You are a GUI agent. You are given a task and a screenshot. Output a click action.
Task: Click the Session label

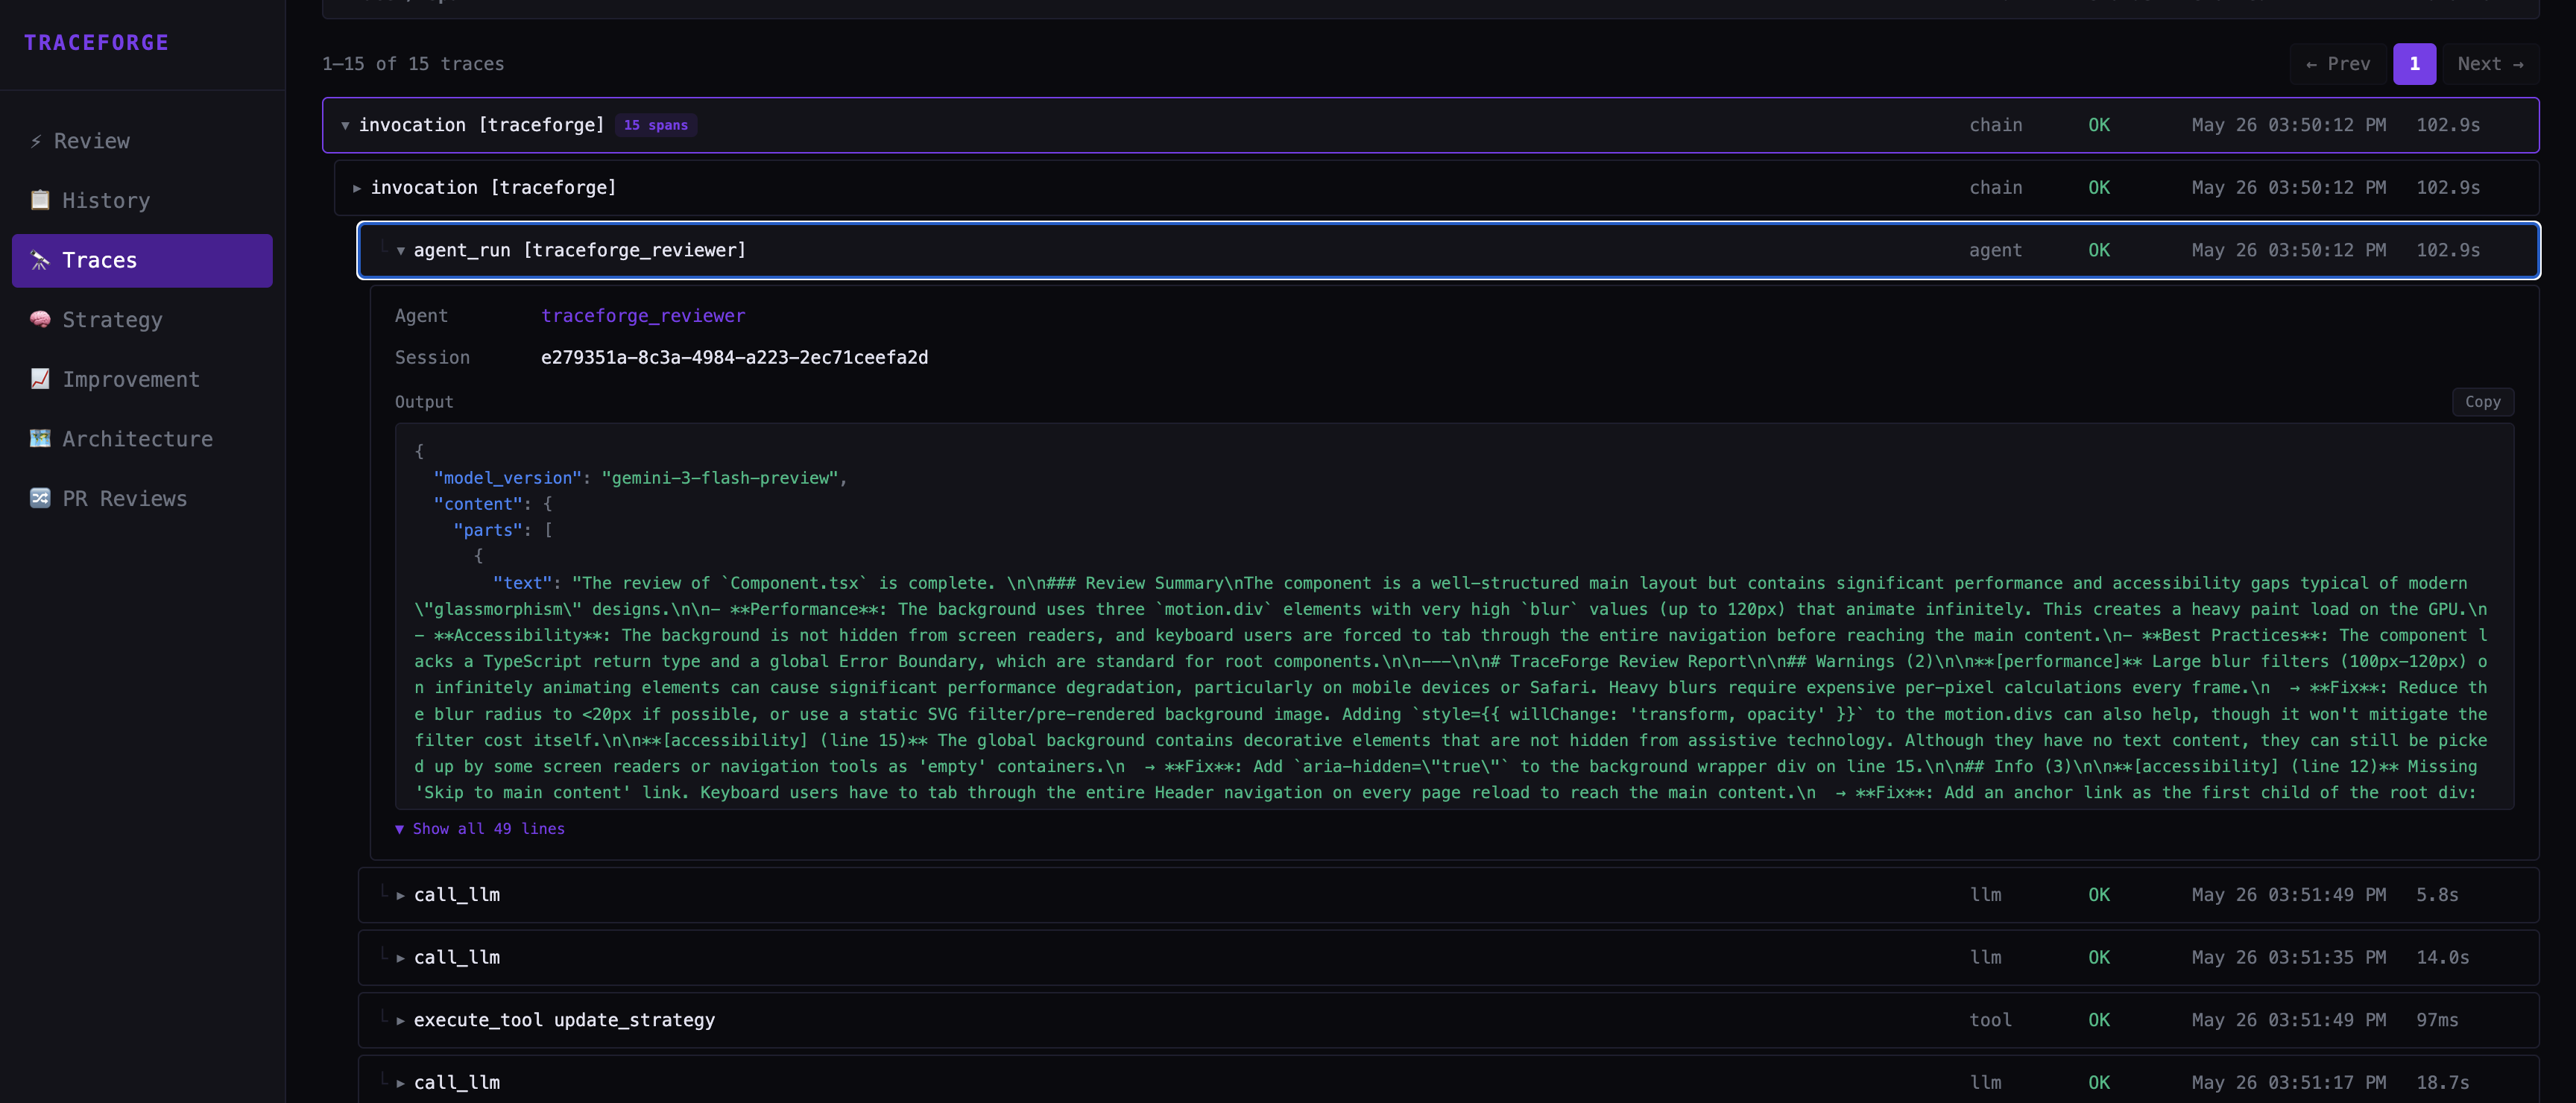tap(432, 358)
